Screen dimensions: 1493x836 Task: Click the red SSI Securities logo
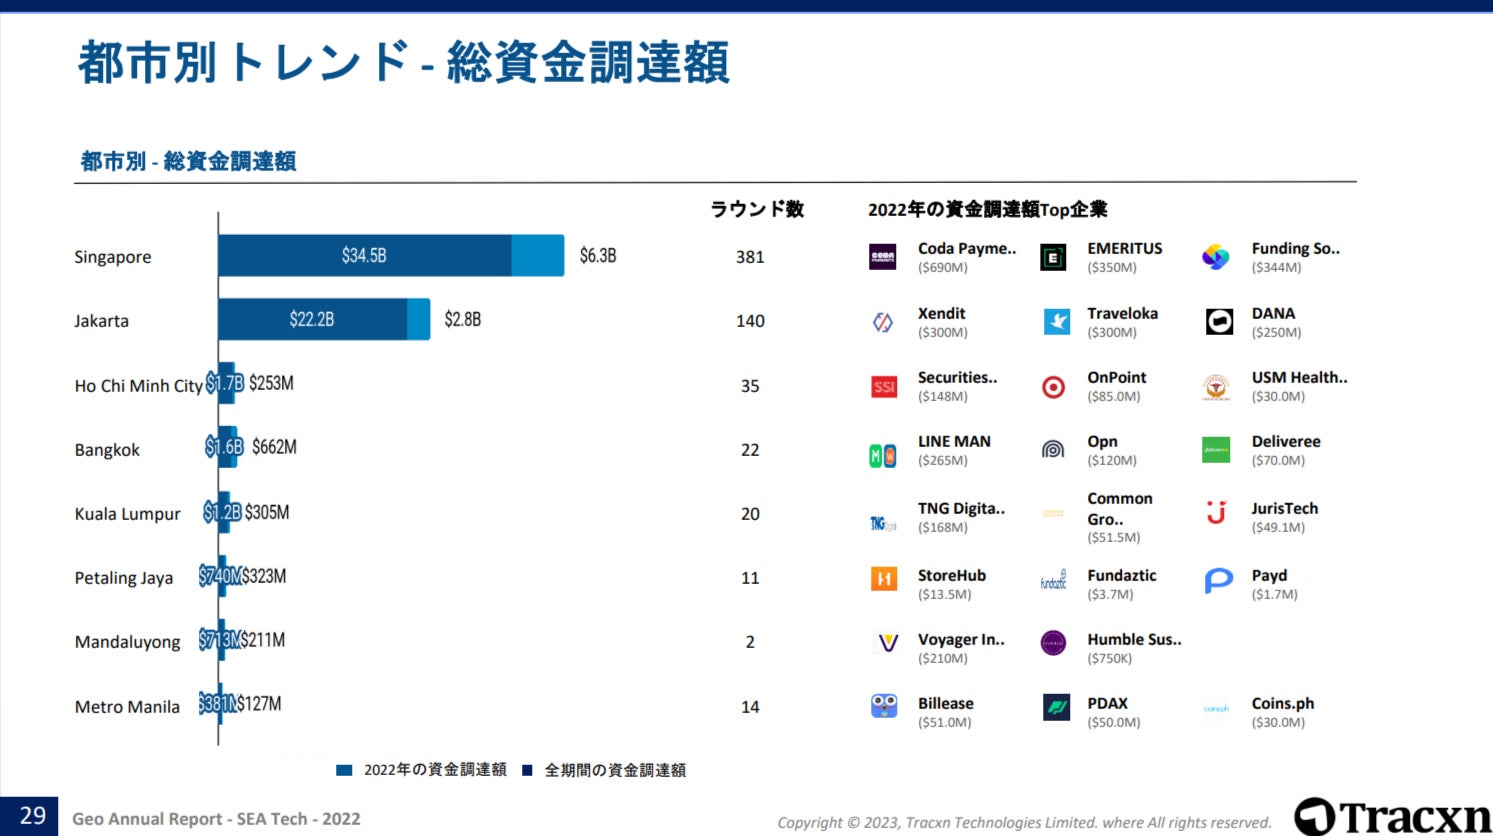point(884,386)
